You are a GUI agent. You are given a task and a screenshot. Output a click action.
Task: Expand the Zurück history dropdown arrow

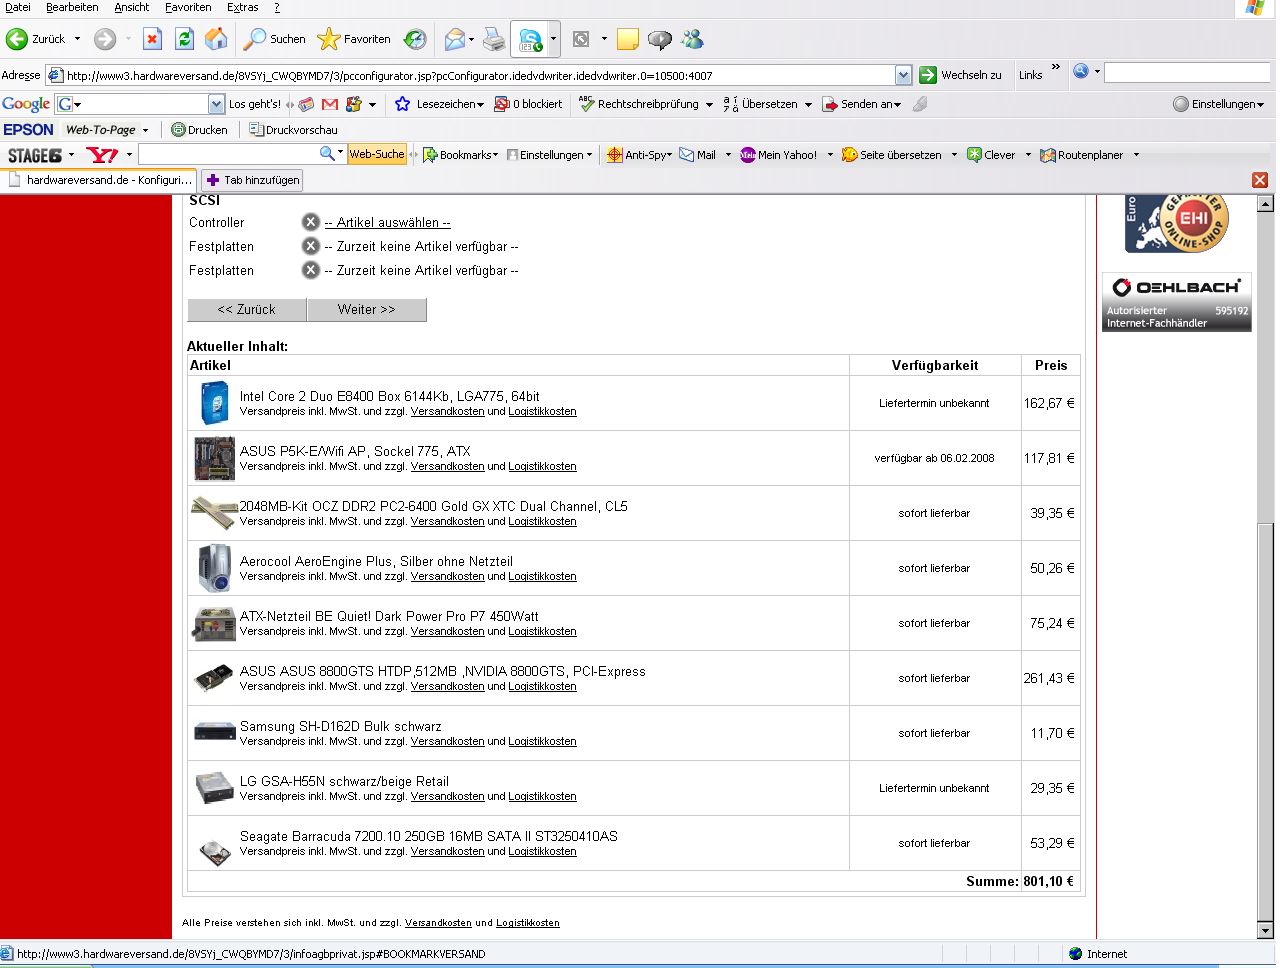pos(77,39)
